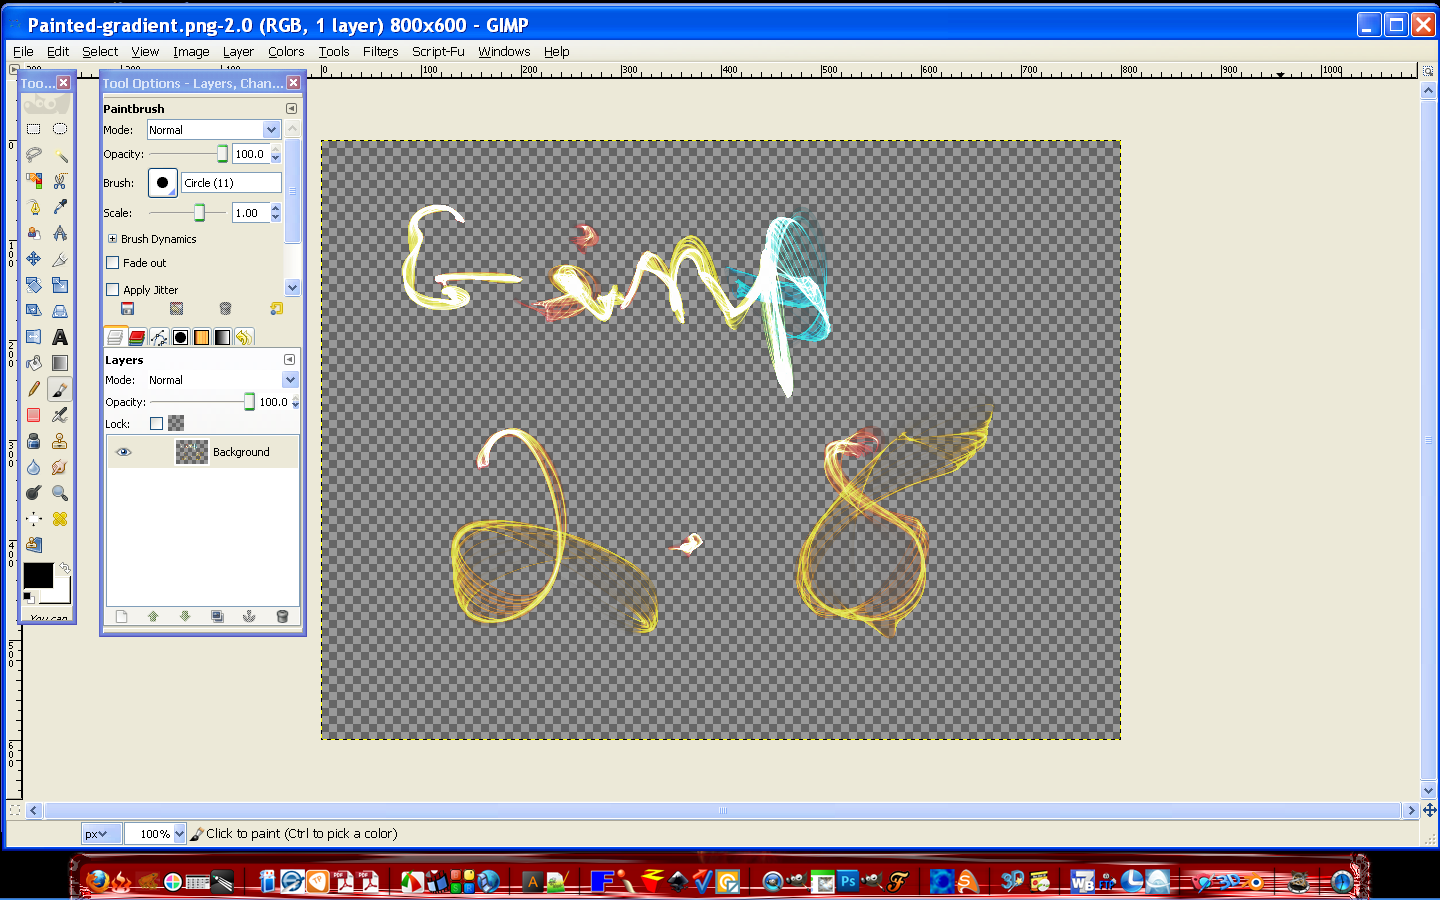Open Firefox from the bottom dock

click(x=97, y=881)
